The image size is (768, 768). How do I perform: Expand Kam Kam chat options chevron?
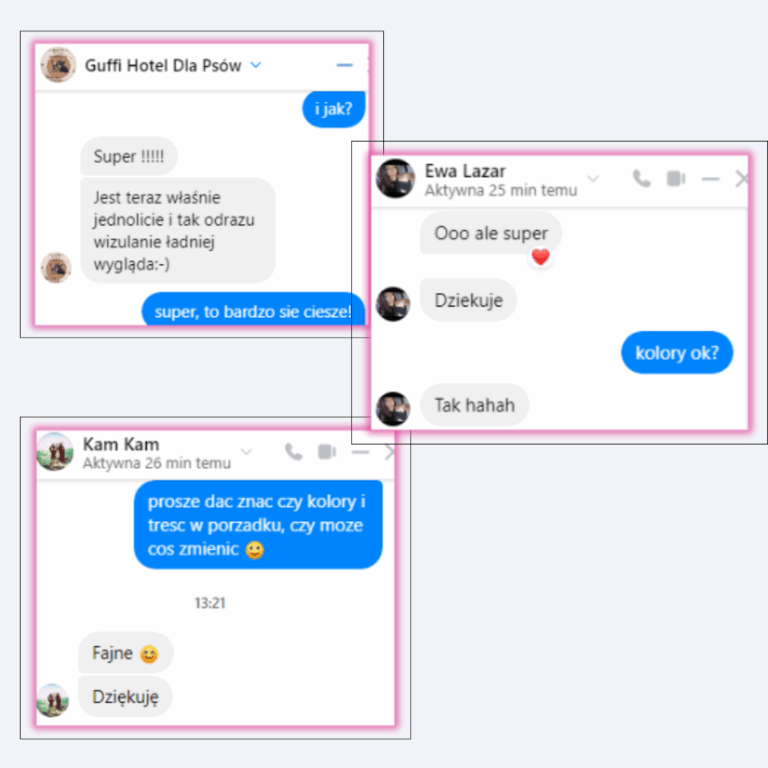pos(246,452)
